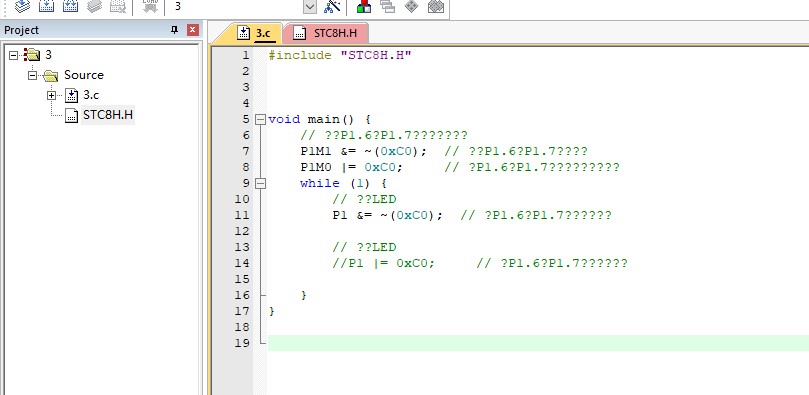Image resolution: width=809 pixels, height=395 pixels.
Task: Select STC8H.H in the project tree
Action: click(108, 115)
